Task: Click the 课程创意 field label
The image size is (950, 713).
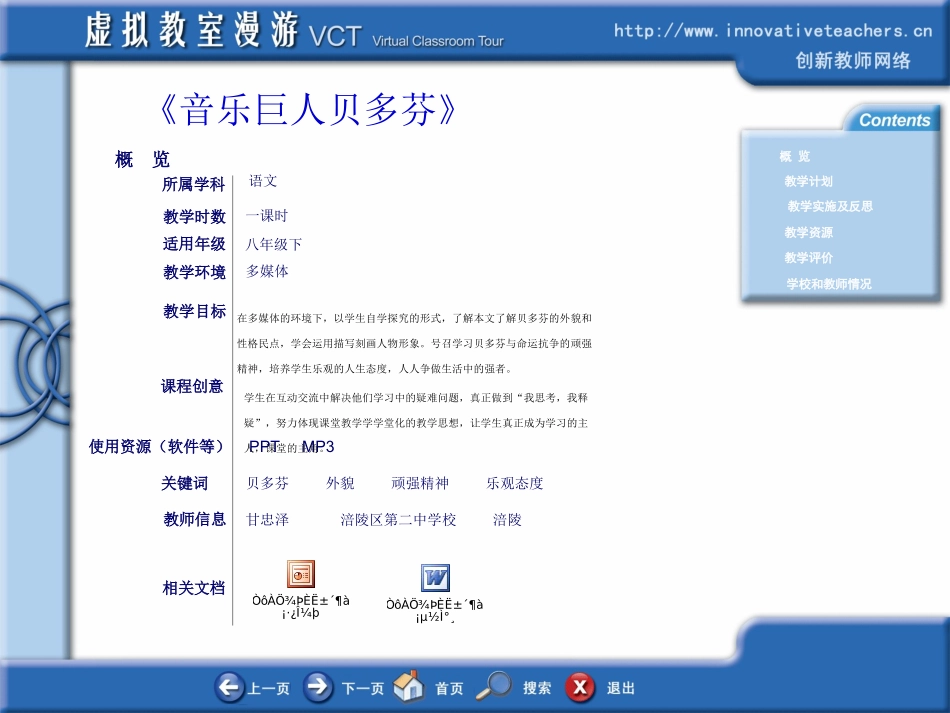Action: 191,386
